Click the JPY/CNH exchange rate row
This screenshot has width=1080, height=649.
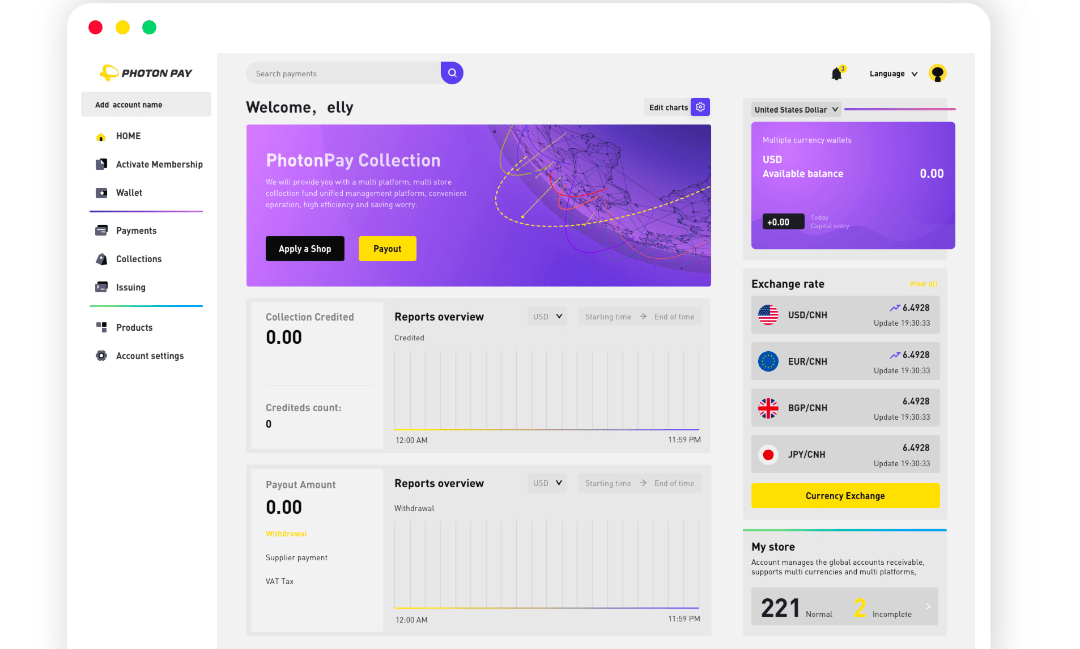pos(845,454)
